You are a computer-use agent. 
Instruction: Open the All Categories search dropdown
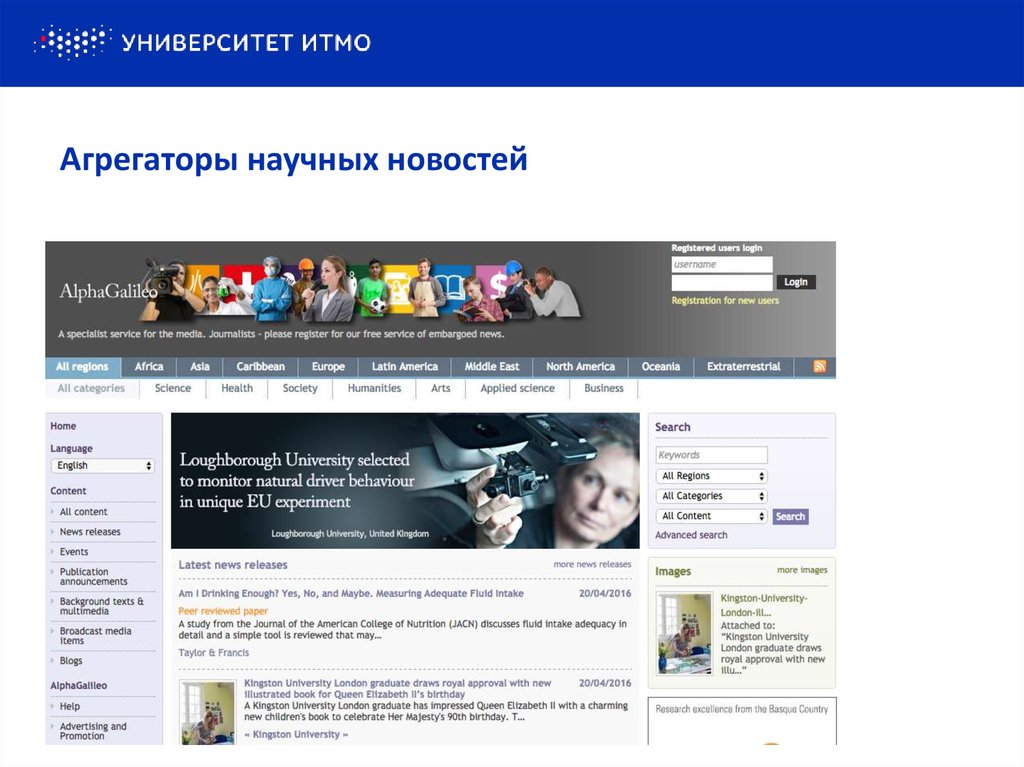click(x=711, y=495)
